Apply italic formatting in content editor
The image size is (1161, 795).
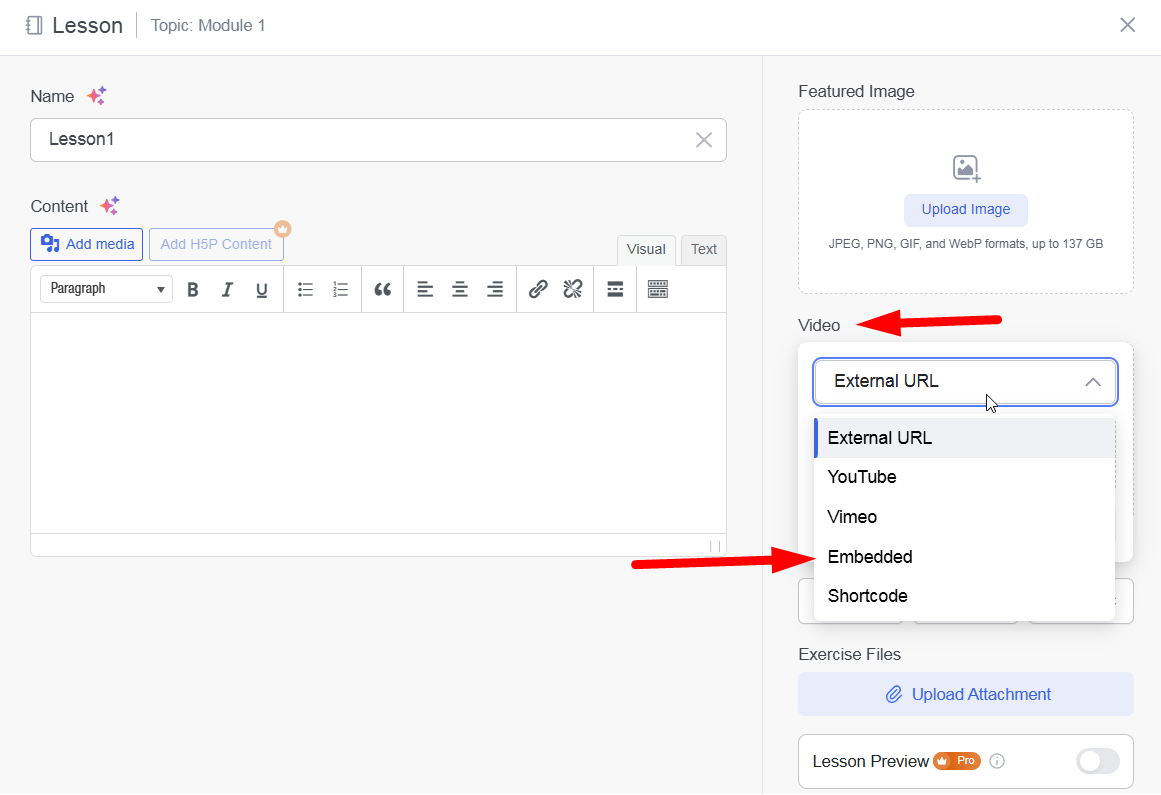pos(227,290)
